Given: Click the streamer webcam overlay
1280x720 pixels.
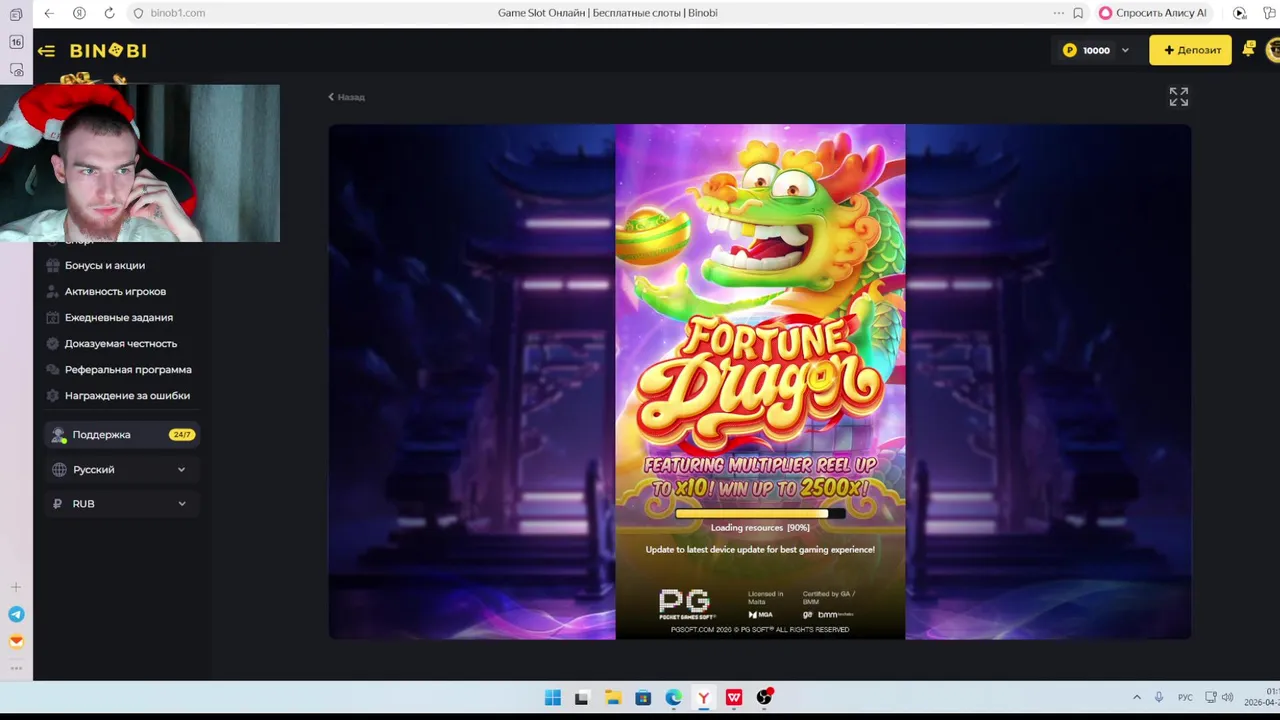Looking at the screenshot, I should 140,163.
